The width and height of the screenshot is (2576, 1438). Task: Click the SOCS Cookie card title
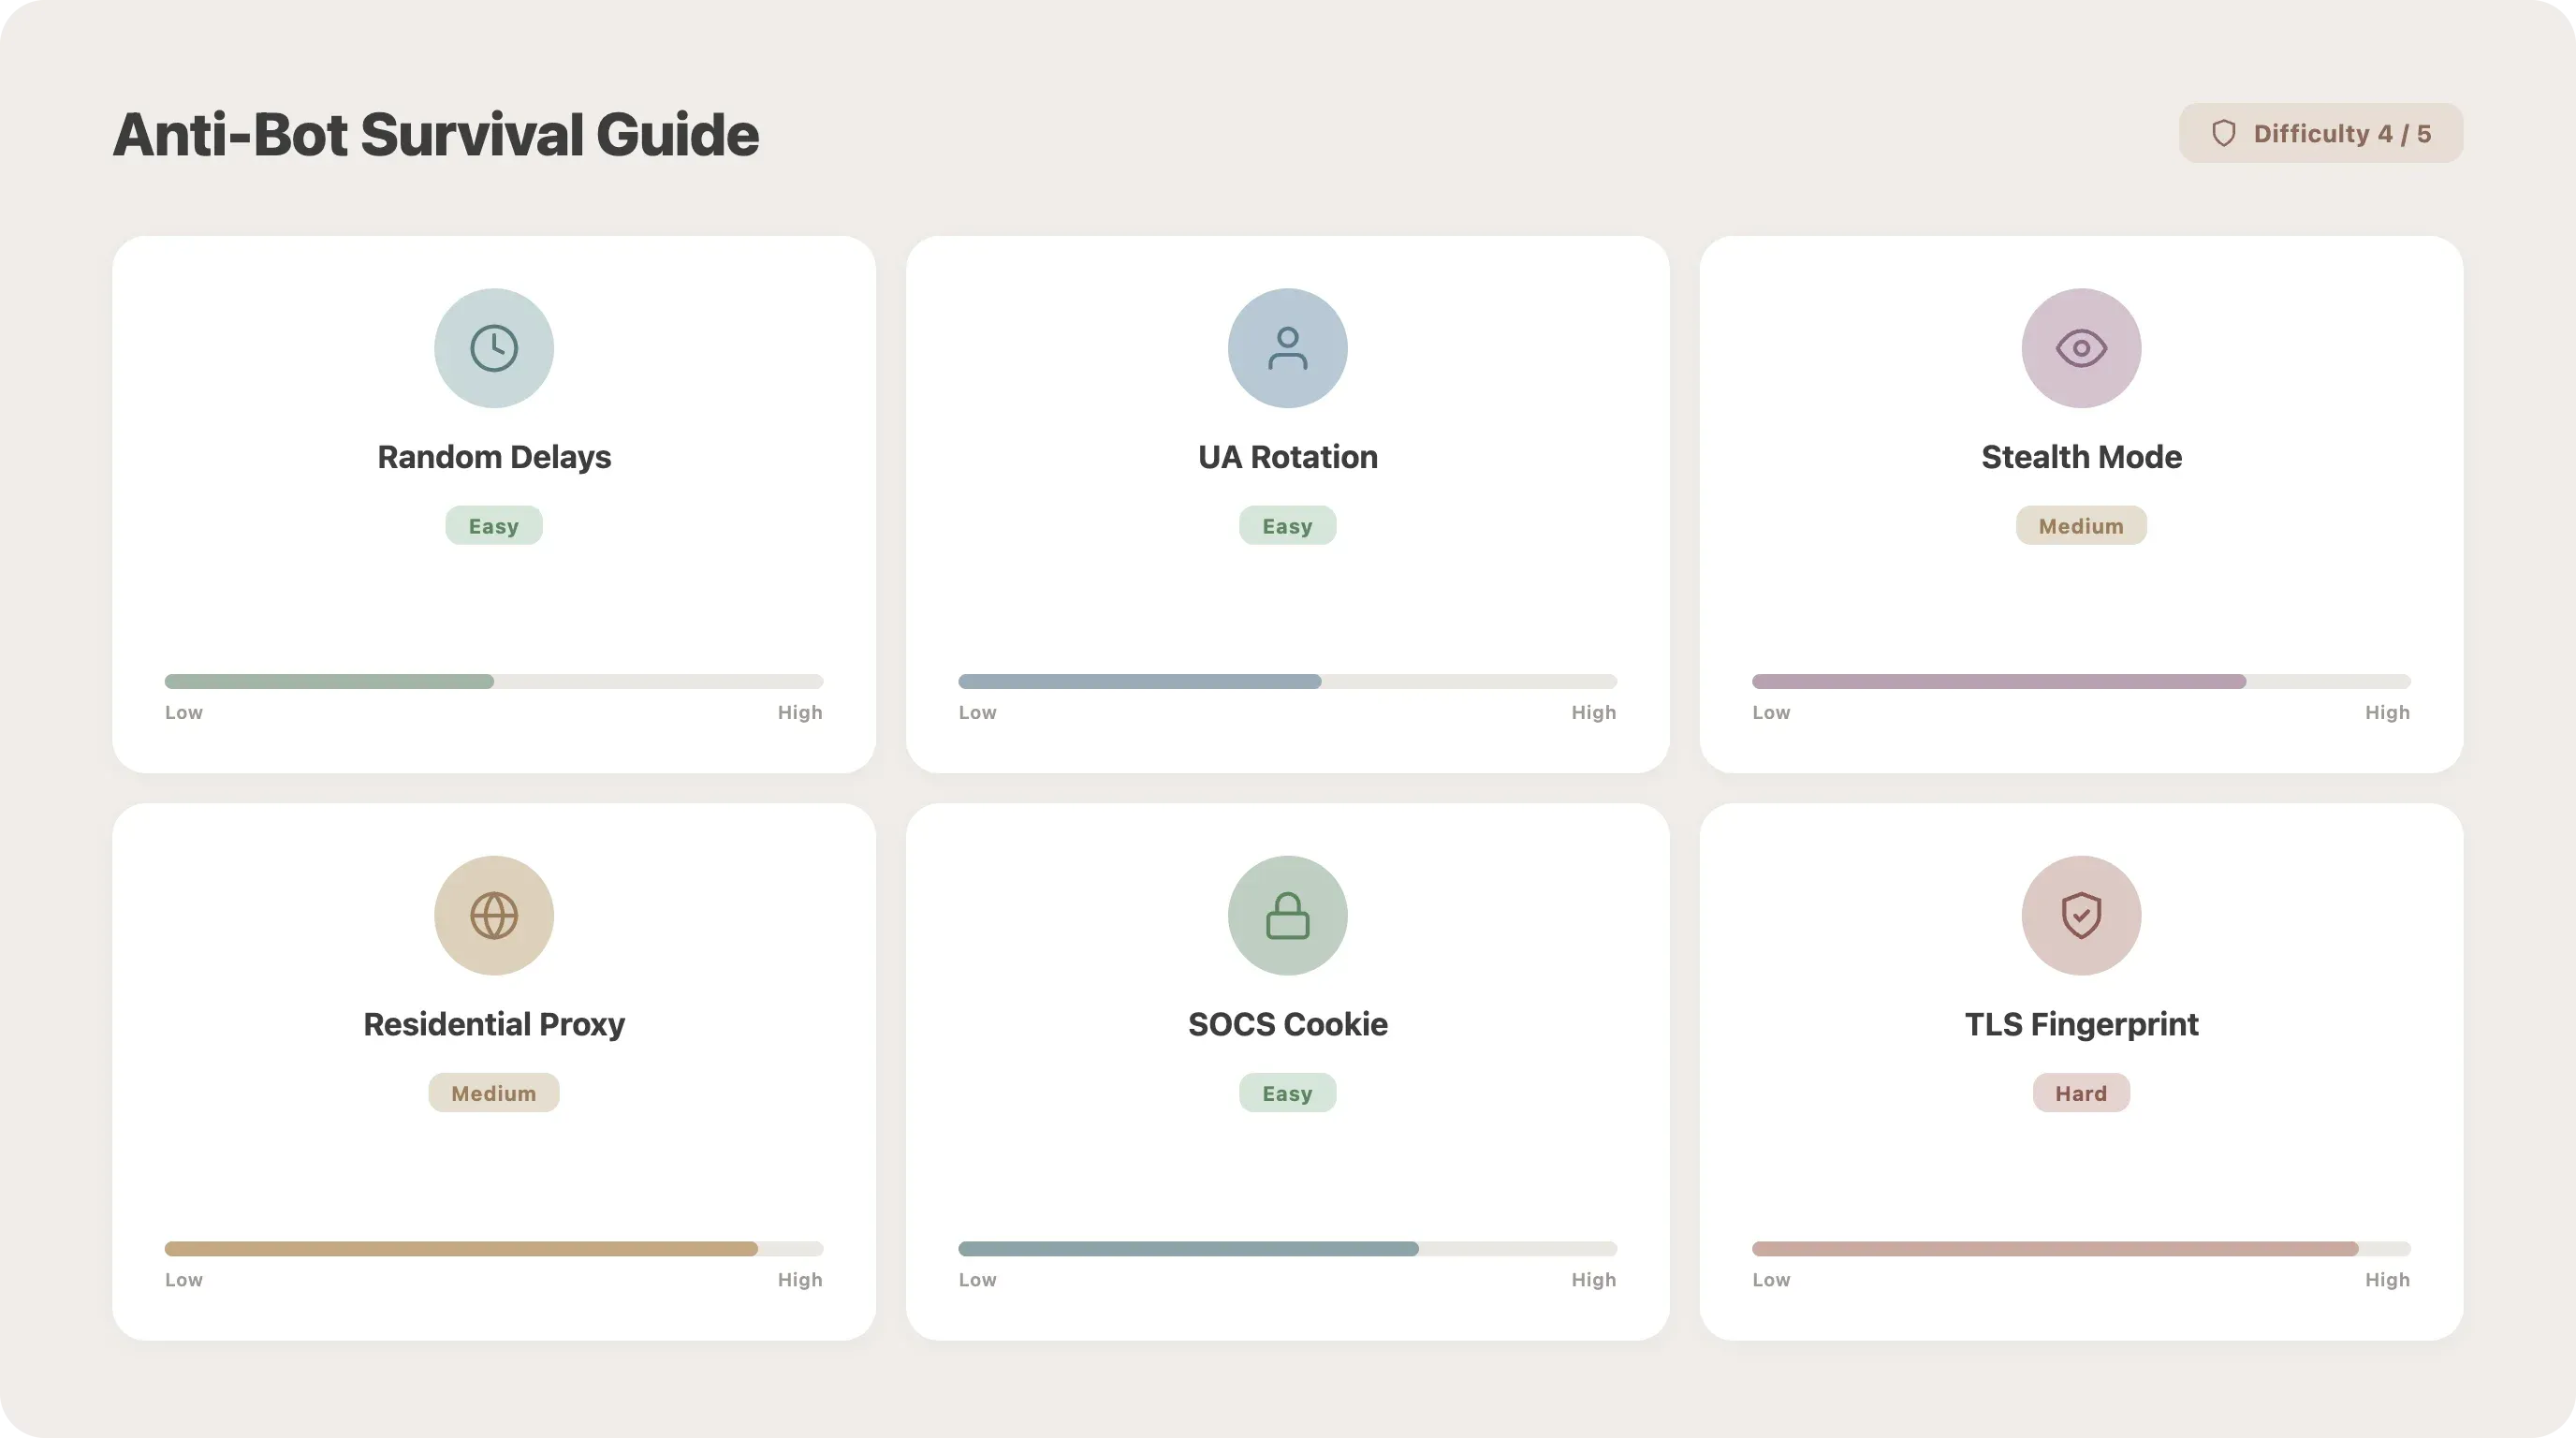[x=1287, y=1024]
